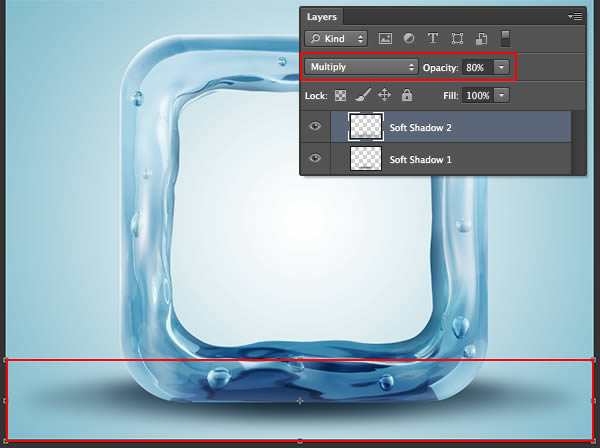Open the Fill slider arrow
This screenshot has width=600, height=448.
pyautogui.click(x=501, y=95)
